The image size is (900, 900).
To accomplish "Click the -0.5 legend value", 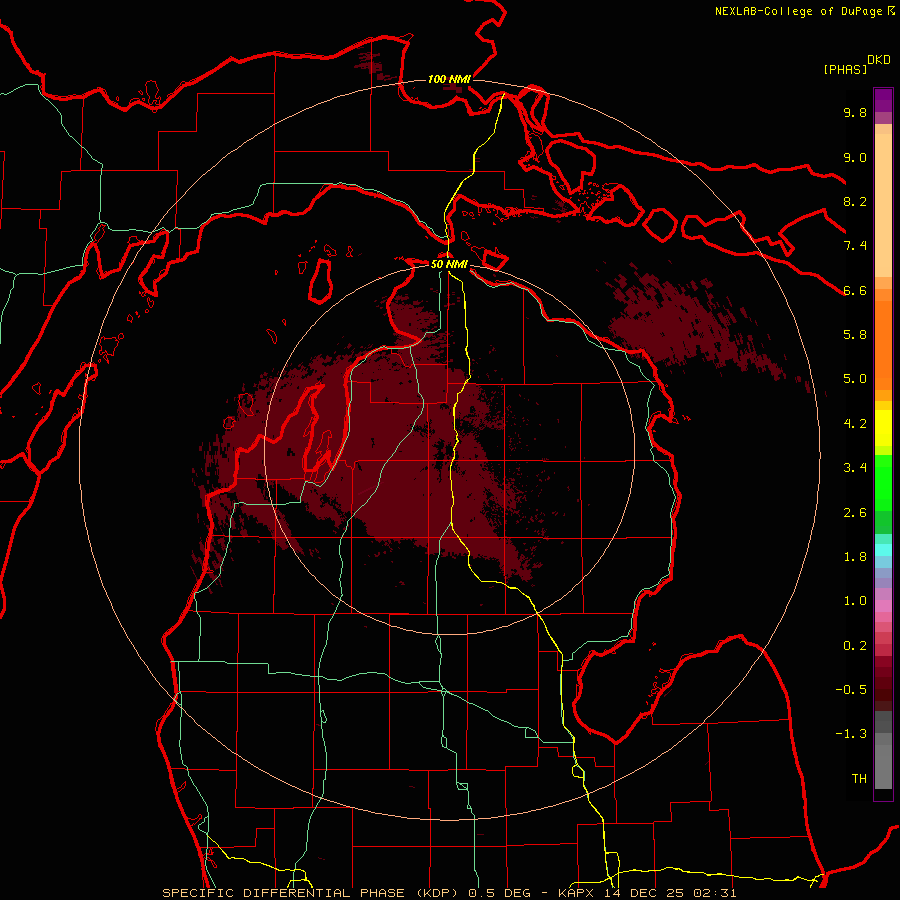I will tap(851, 690).
